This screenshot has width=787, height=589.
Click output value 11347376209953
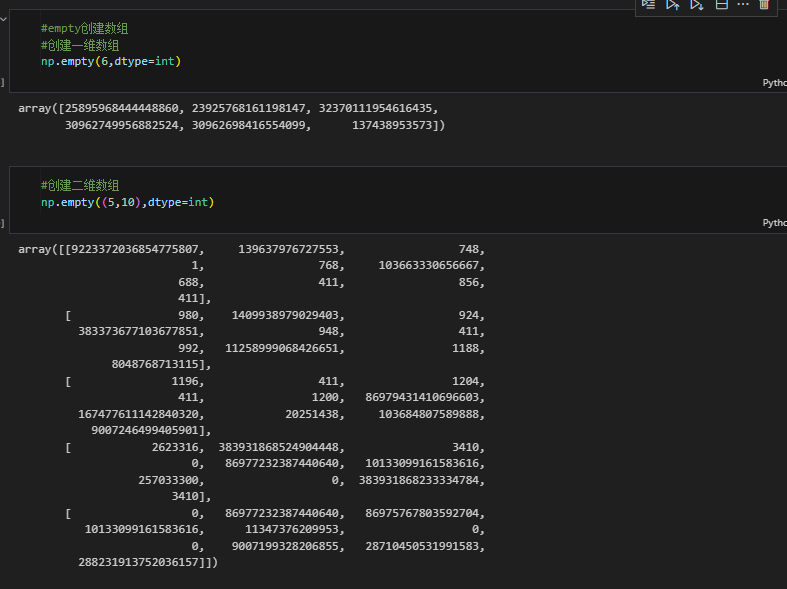[x=292, y=529]
